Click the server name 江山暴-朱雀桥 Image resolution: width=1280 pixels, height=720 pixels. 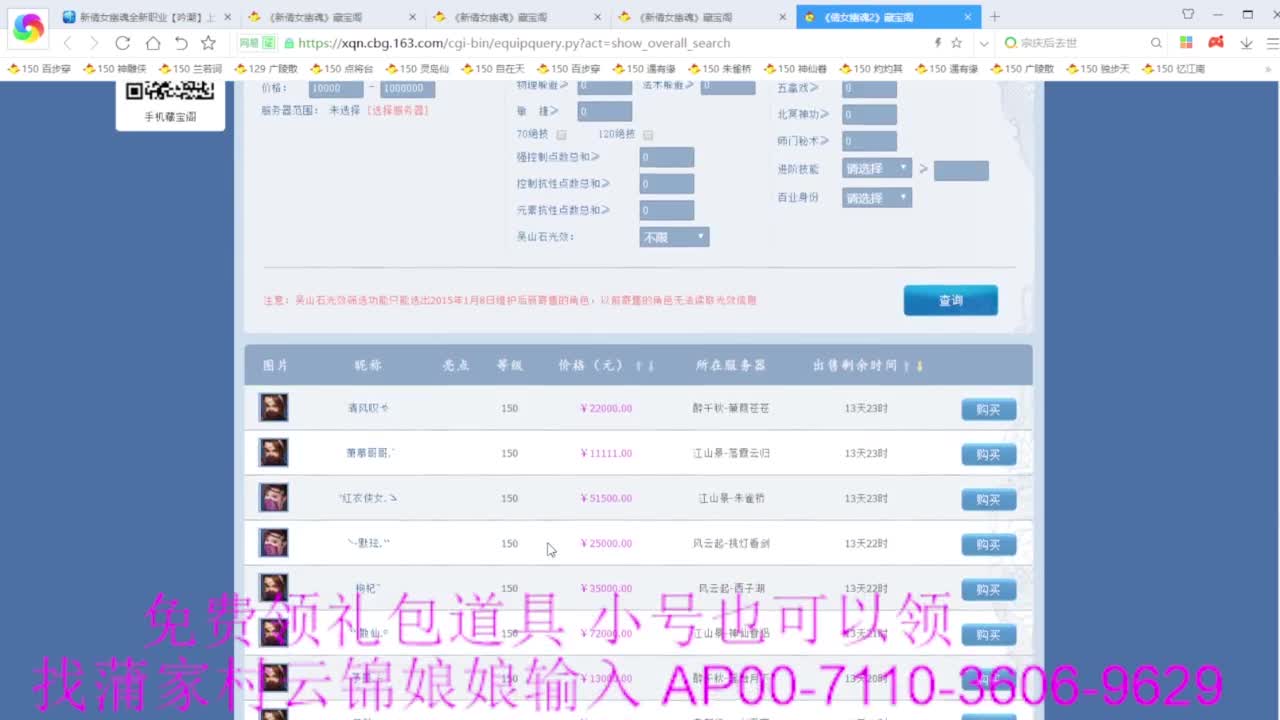click(731, 498)
